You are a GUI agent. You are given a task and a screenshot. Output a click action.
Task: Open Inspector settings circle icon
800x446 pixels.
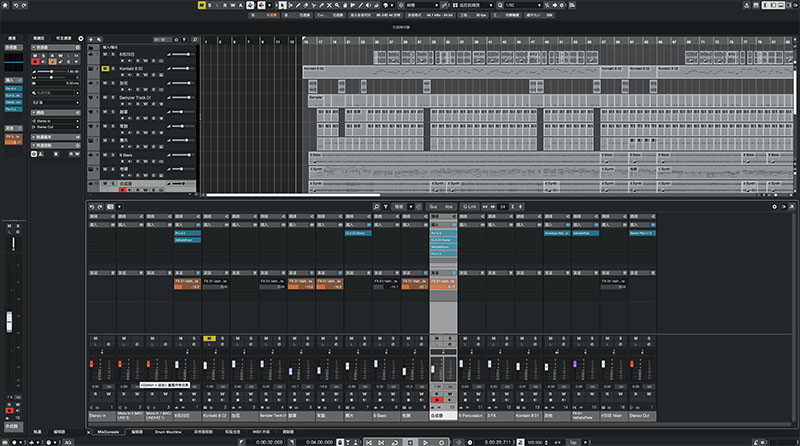pyautogui.click(x=81, y=38)
